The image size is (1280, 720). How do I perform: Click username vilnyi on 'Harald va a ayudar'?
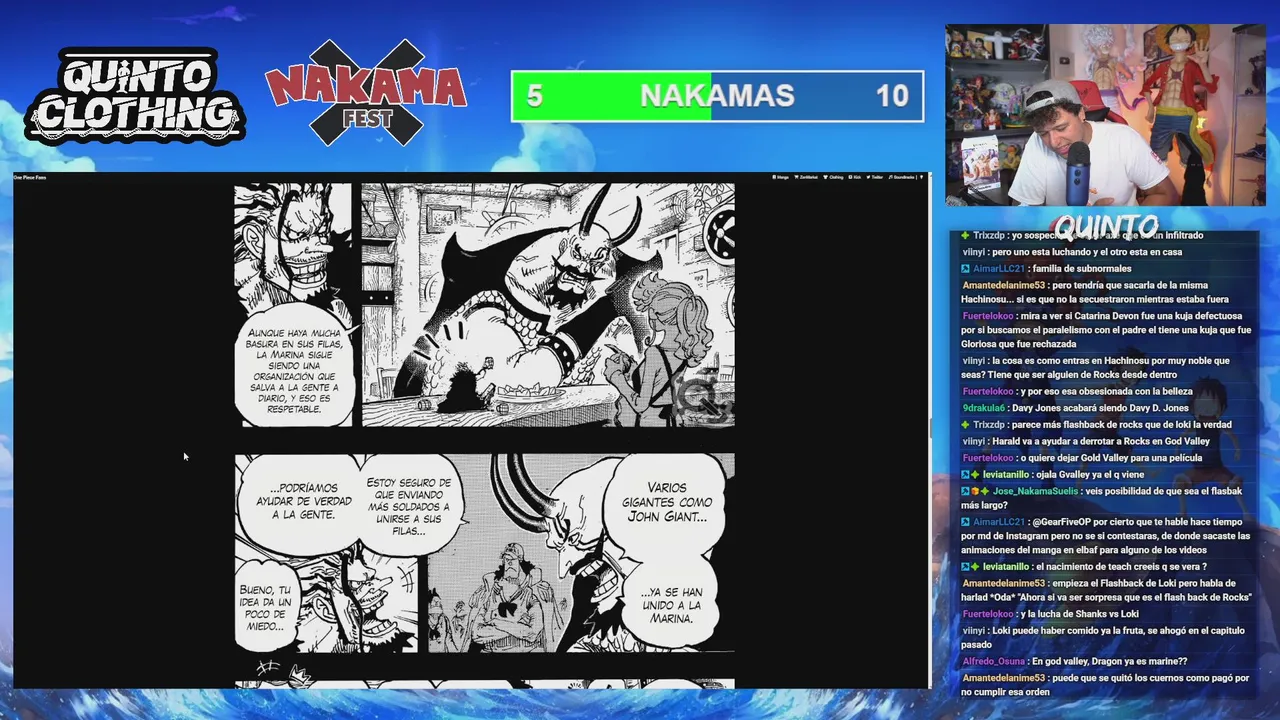[973, 441]
